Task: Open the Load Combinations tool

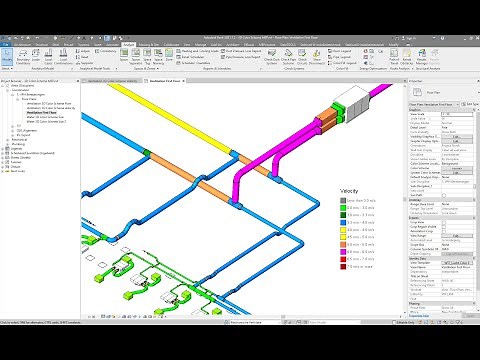Action: coord(63,57)
